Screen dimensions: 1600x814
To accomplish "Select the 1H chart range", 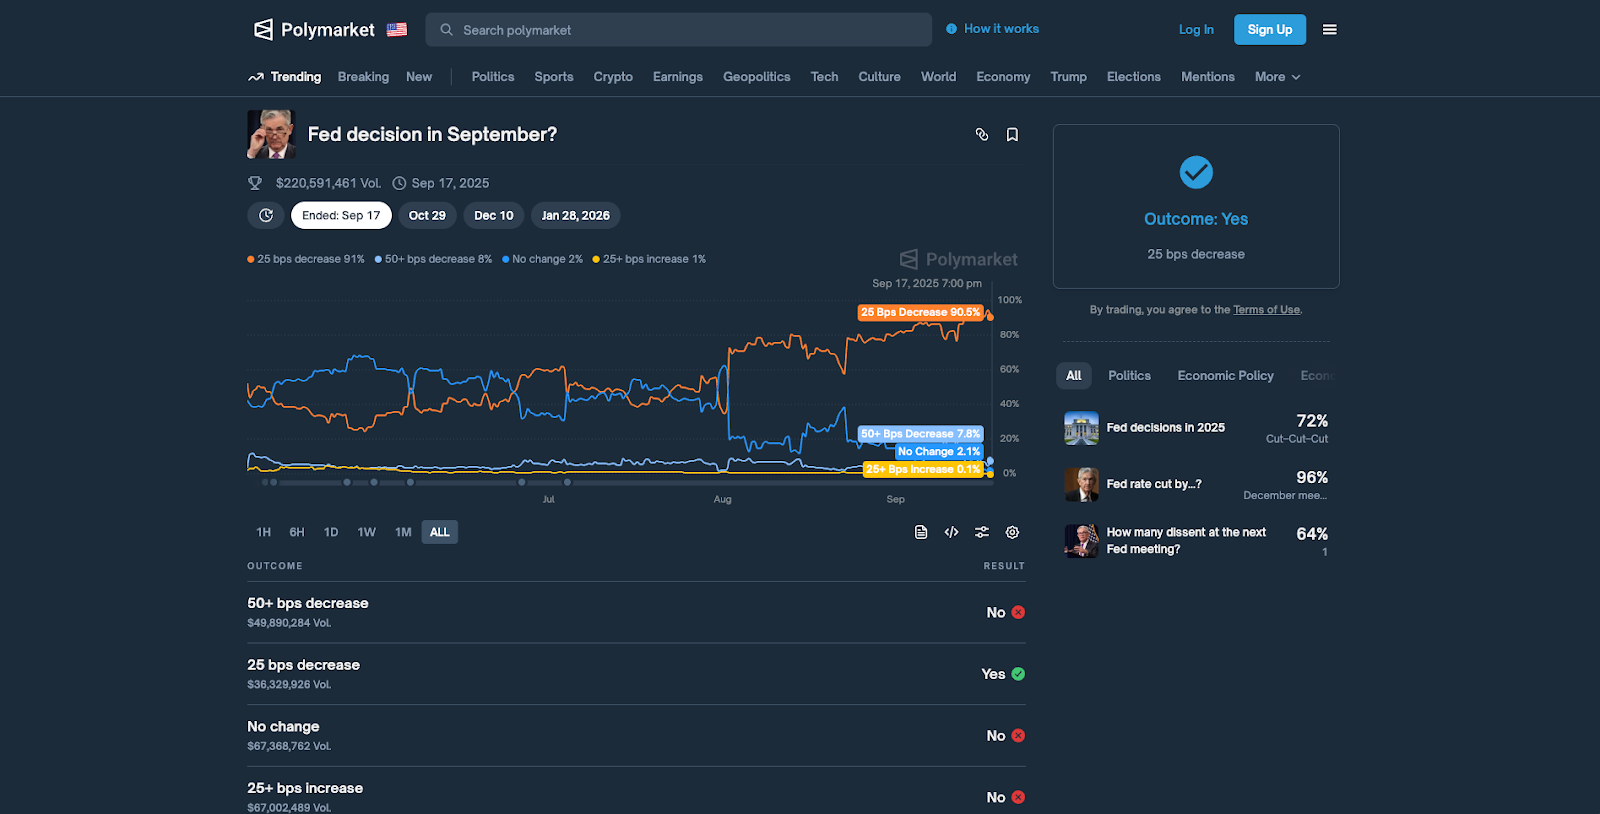I will (x=263, y=532).
